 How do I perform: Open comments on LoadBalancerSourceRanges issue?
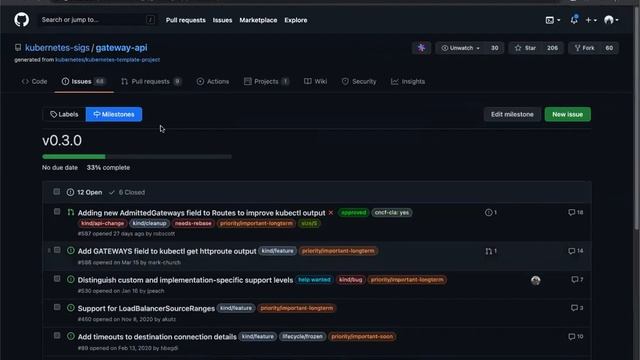pyautogui.click(x=577, y=308)
